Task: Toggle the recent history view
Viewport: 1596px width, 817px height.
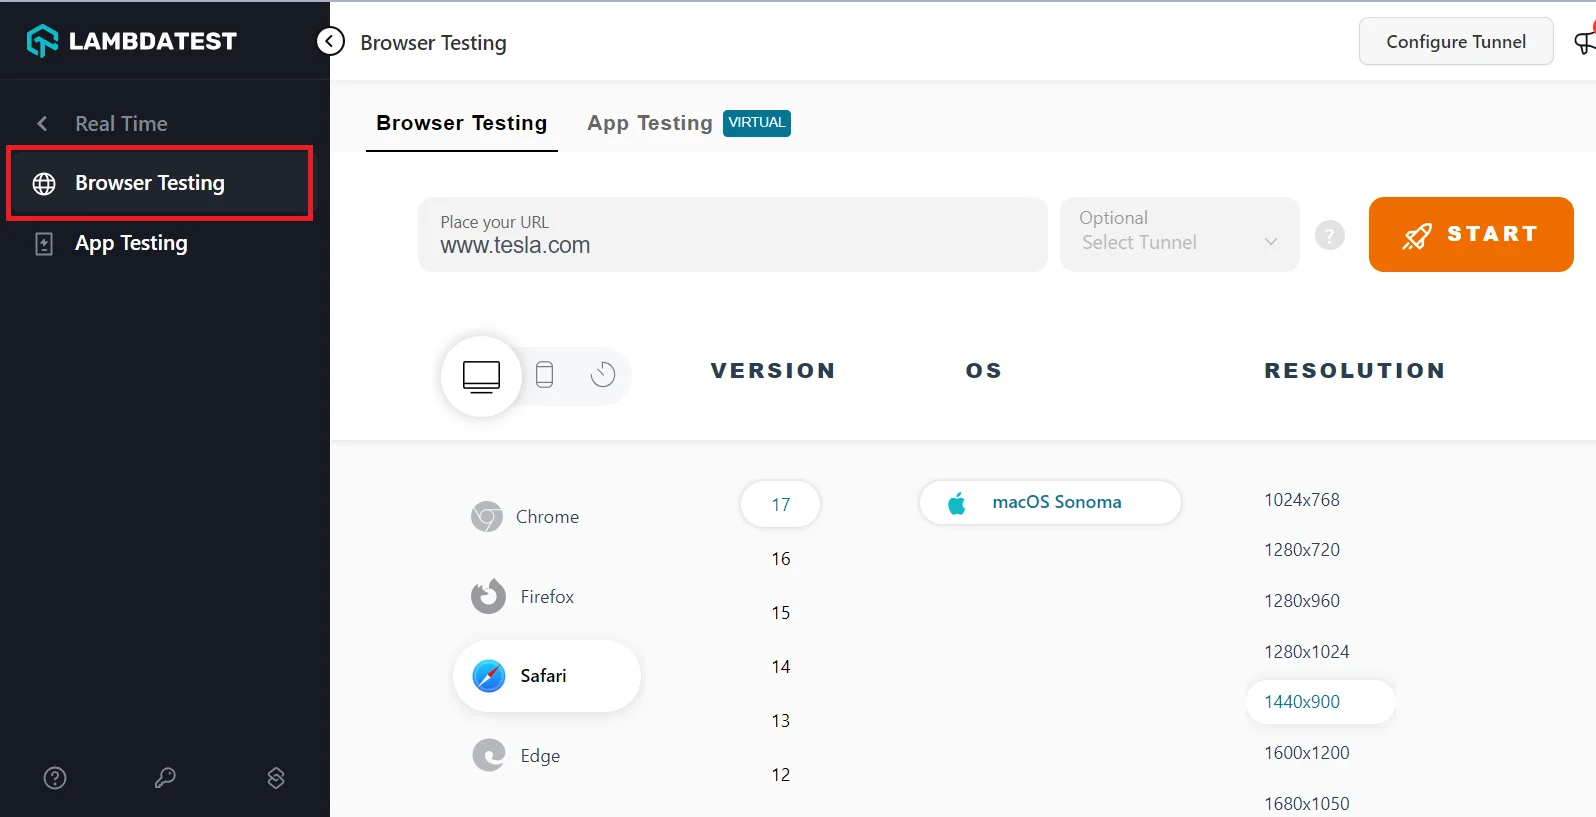Action: (602, 375)
